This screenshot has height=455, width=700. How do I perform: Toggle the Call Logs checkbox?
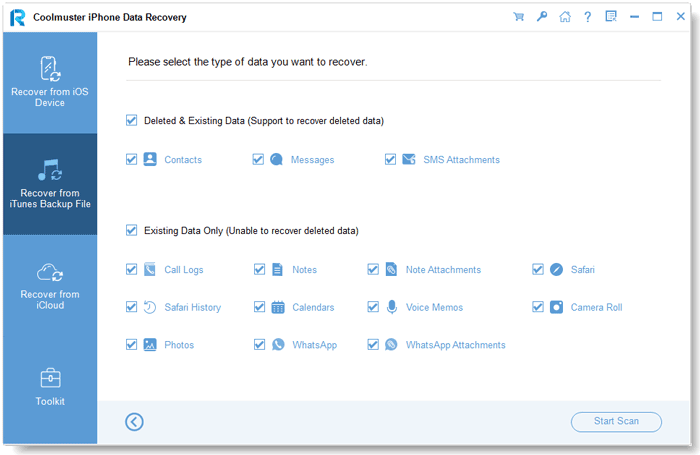point(131,269)
